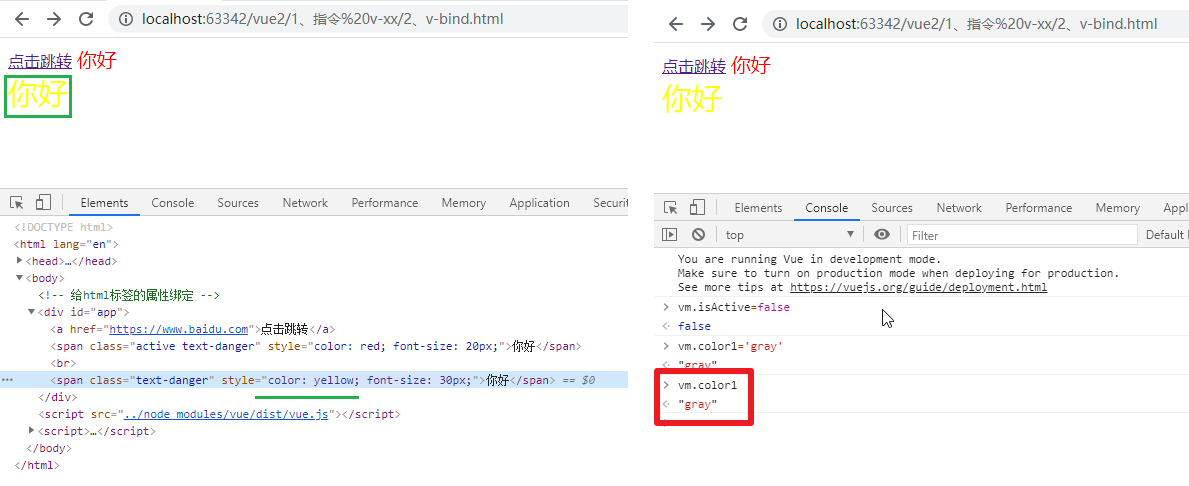Image resolution: width=1189 pixels, height=486 pixels.
Task: Open Elements tab in right DevTools
Action: (758, 208)
